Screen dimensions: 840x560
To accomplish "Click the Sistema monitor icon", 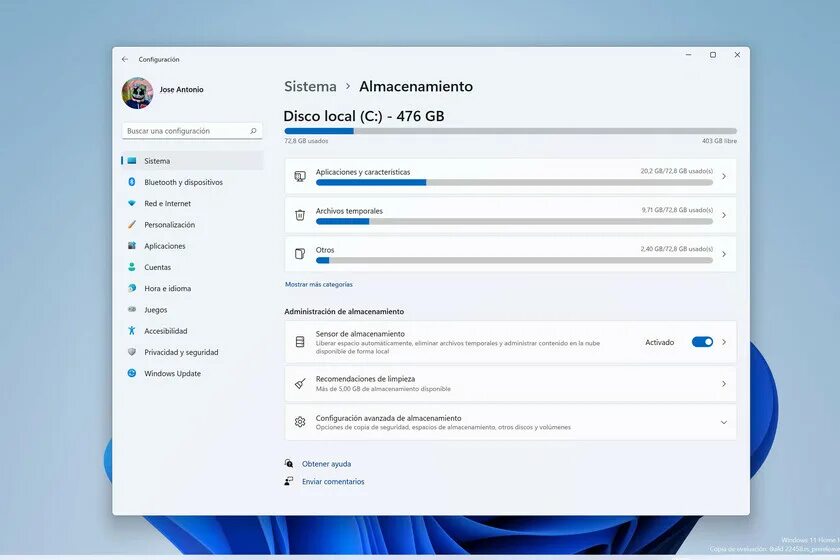I will pos(132,161).
